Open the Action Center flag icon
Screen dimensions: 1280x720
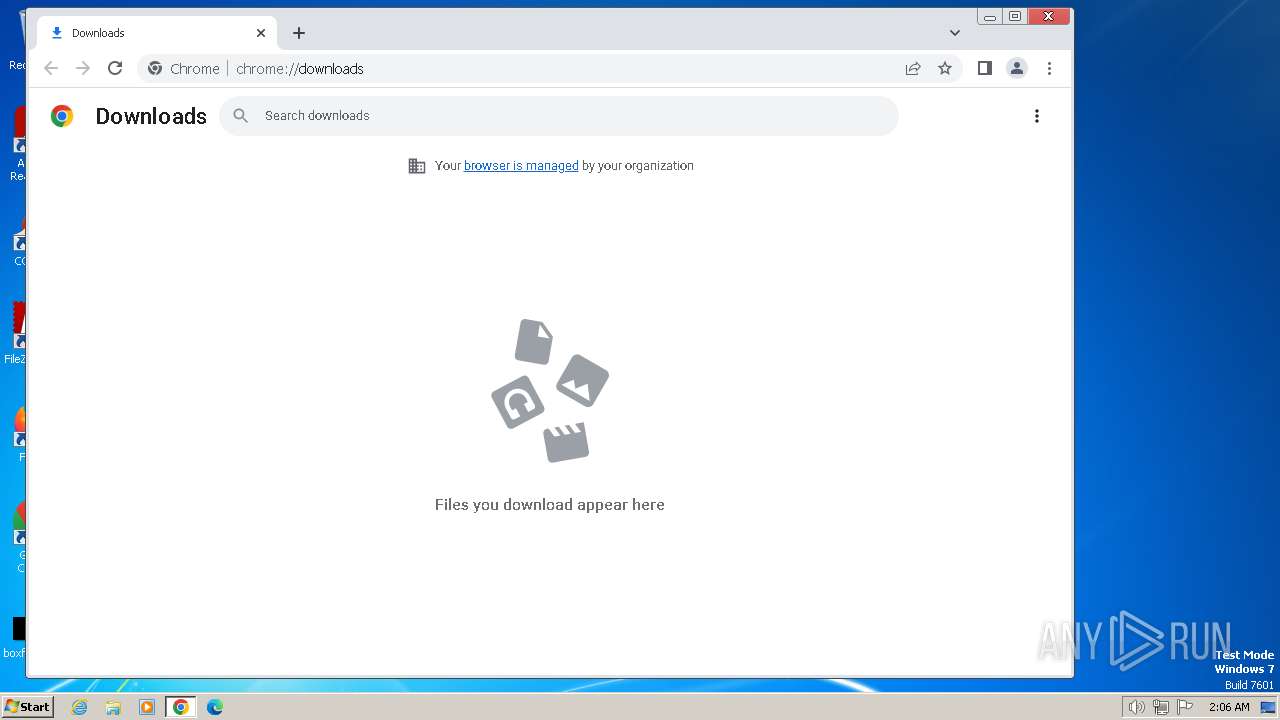tap(1185, 707)
